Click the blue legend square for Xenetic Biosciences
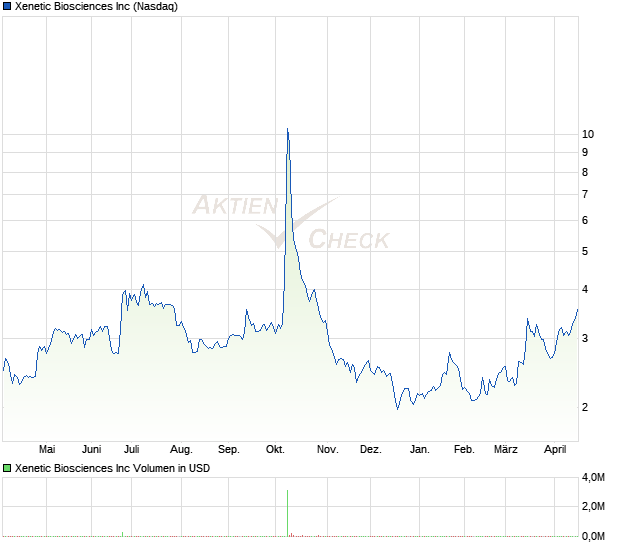620x546 pixels. pyautogui.click(x=7, y=6)
